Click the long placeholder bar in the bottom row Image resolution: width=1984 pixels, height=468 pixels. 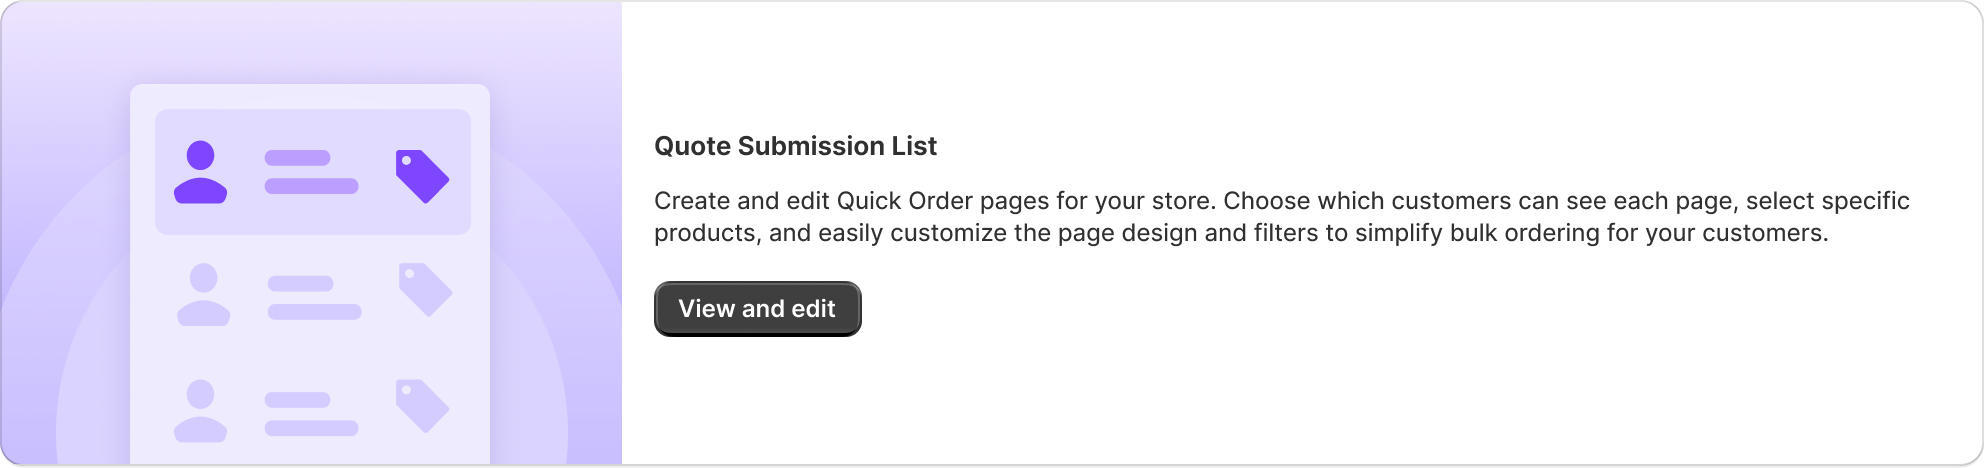point(311,428)
